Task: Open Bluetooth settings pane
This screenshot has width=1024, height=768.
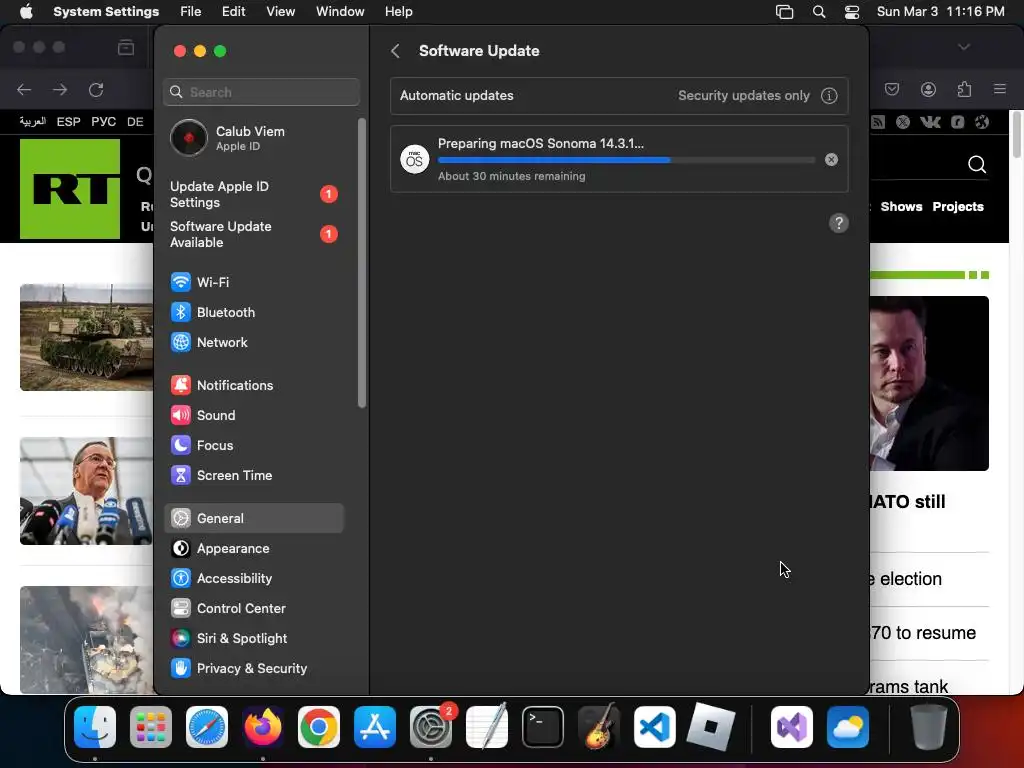Action: click(x=253, y=312)
